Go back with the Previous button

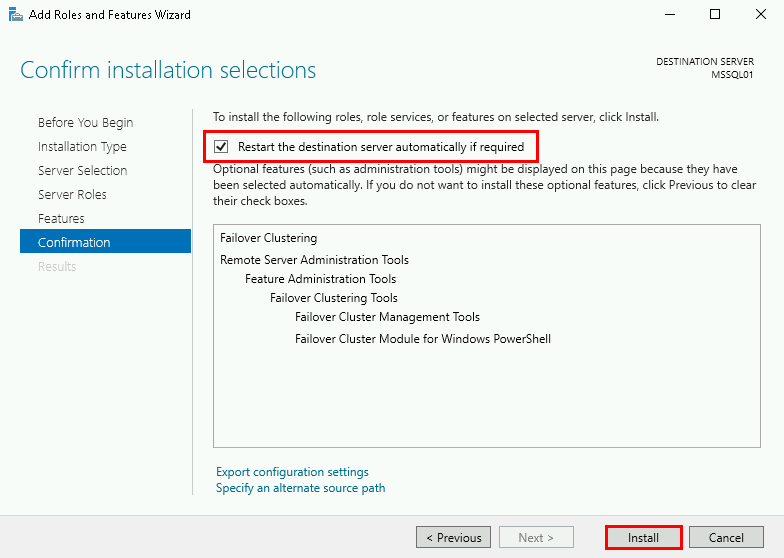pos(453,537)
